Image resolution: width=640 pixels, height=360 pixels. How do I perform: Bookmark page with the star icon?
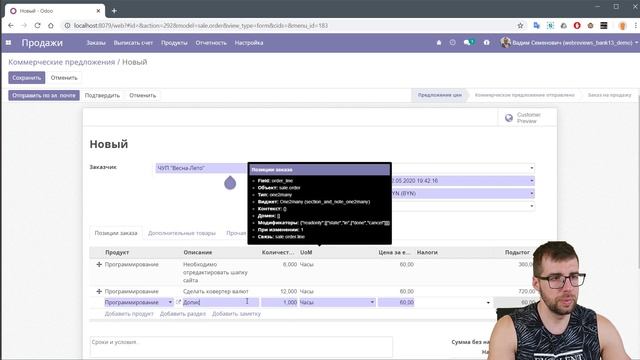(x=520, y=25)
